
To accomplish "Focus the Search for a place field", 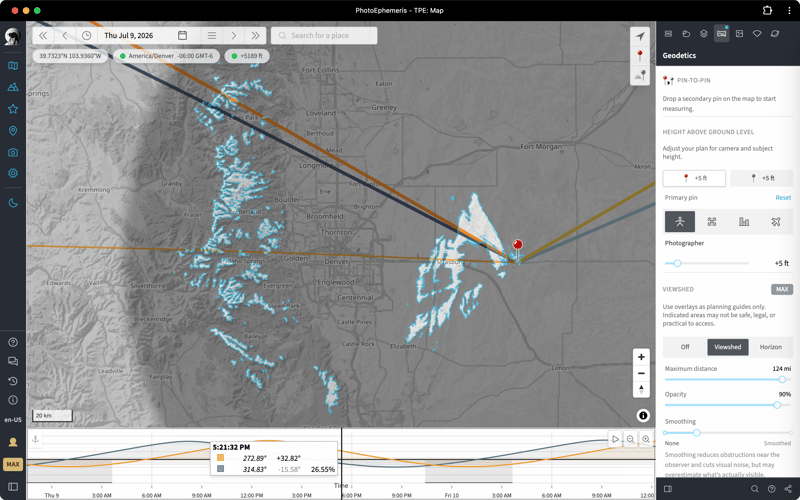I will 324,35.
